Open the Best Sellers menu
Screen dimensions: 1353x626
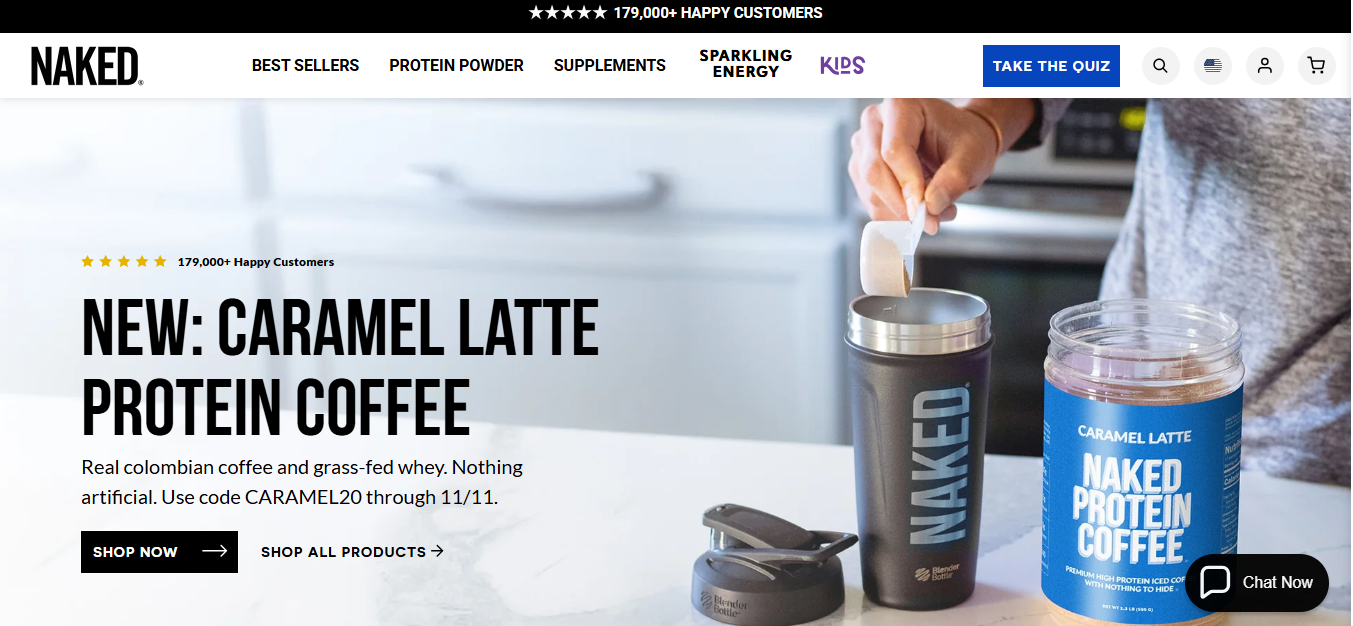click(x=305, y=65)
